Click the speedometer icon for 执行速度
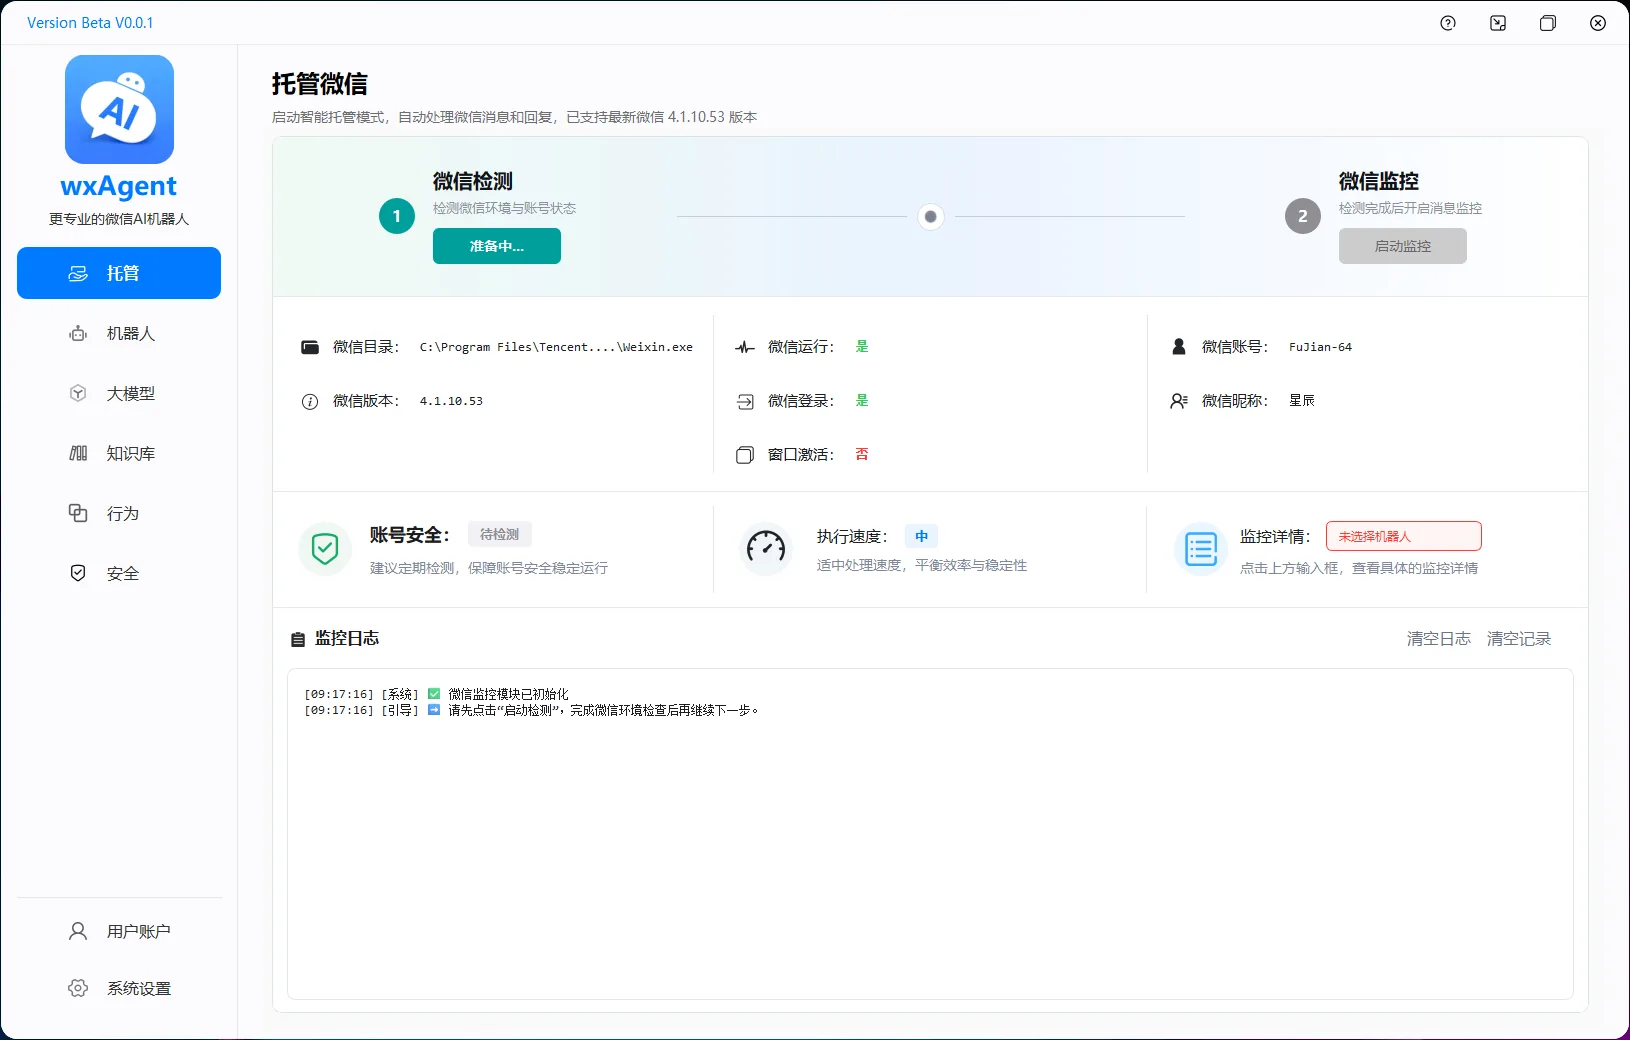Image resolution: width=1630 pixels, height=1040 pixels. [766, 548]
